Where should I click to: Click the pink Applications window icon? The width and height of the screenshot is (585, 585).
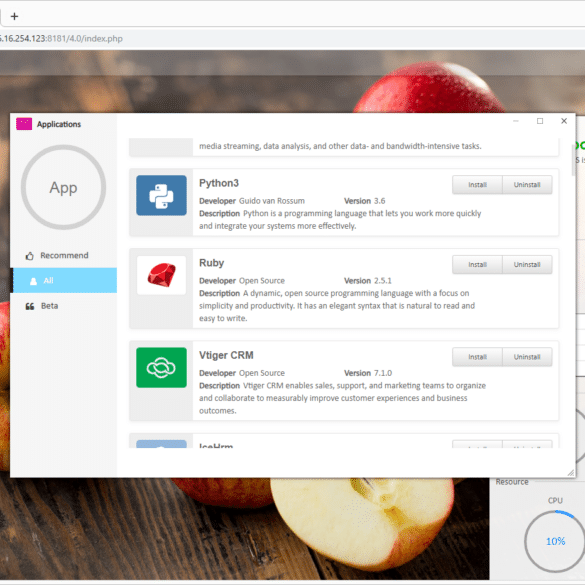24,124
